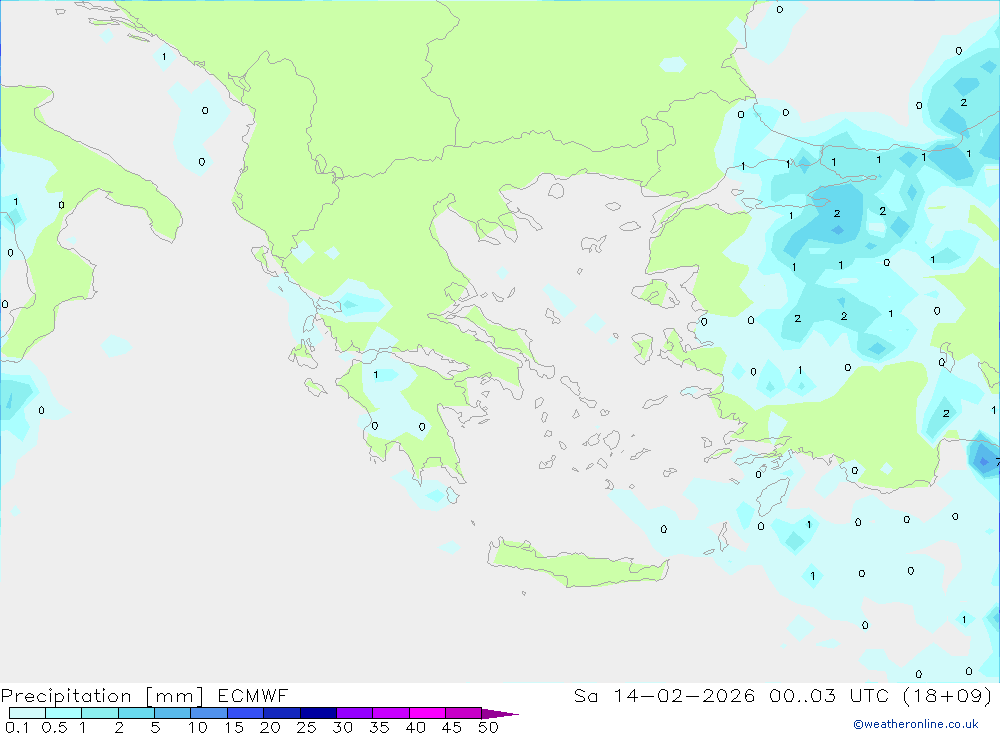1000x733 pixels.
Task: Click the '25' legend scale label
Action: point(306,727)
